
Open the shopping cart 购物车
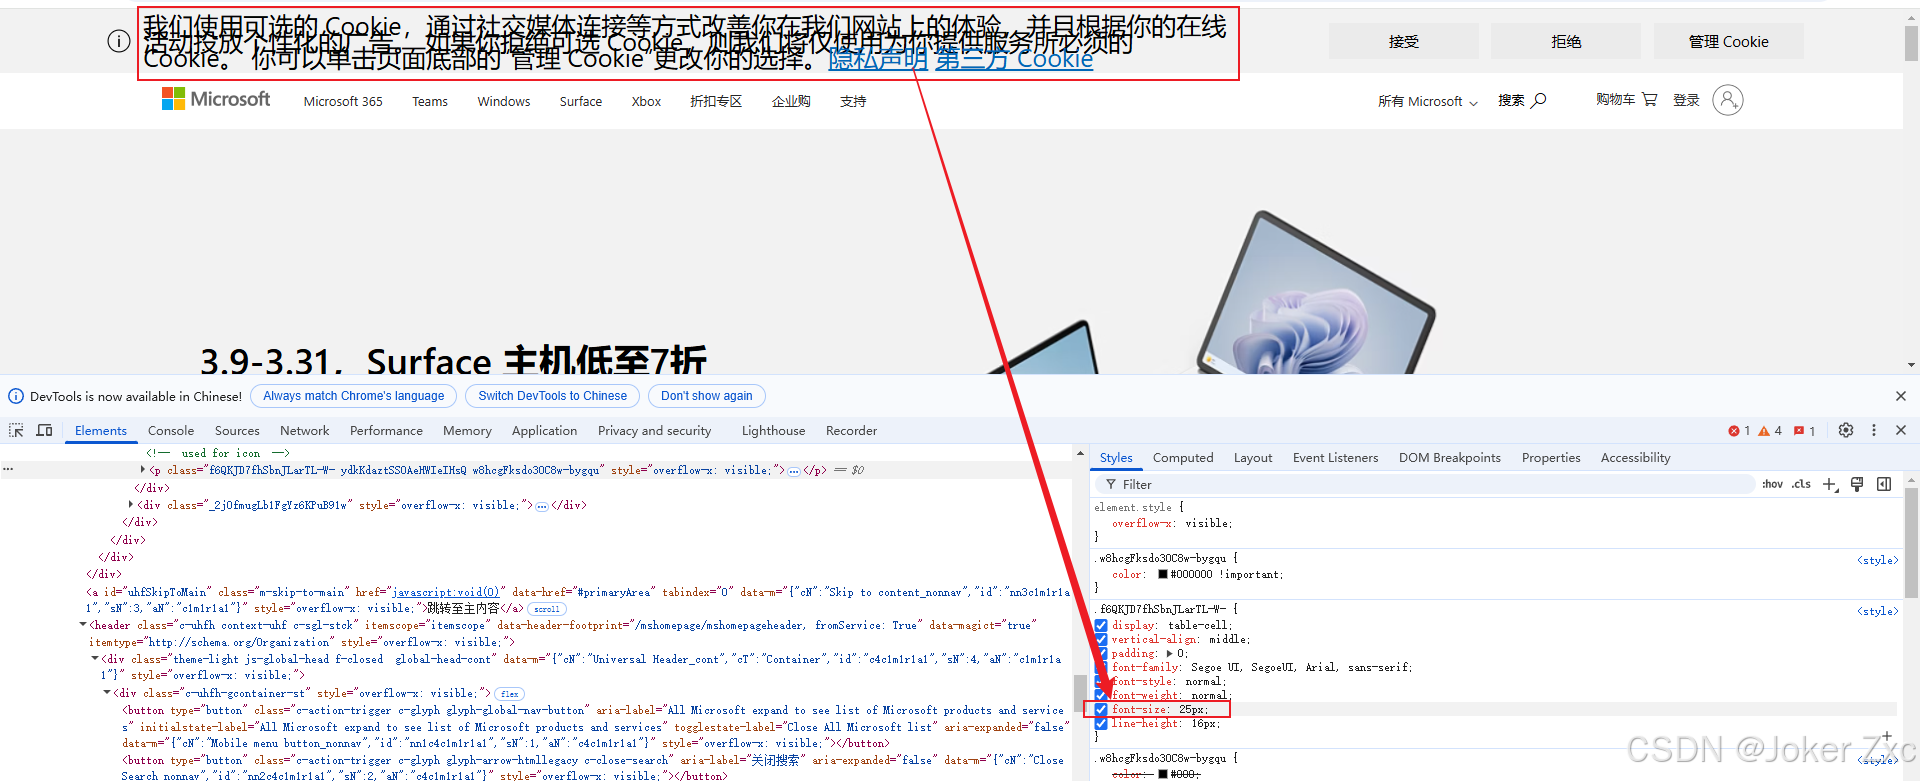pyautogui.click(x=1627, y=99)
